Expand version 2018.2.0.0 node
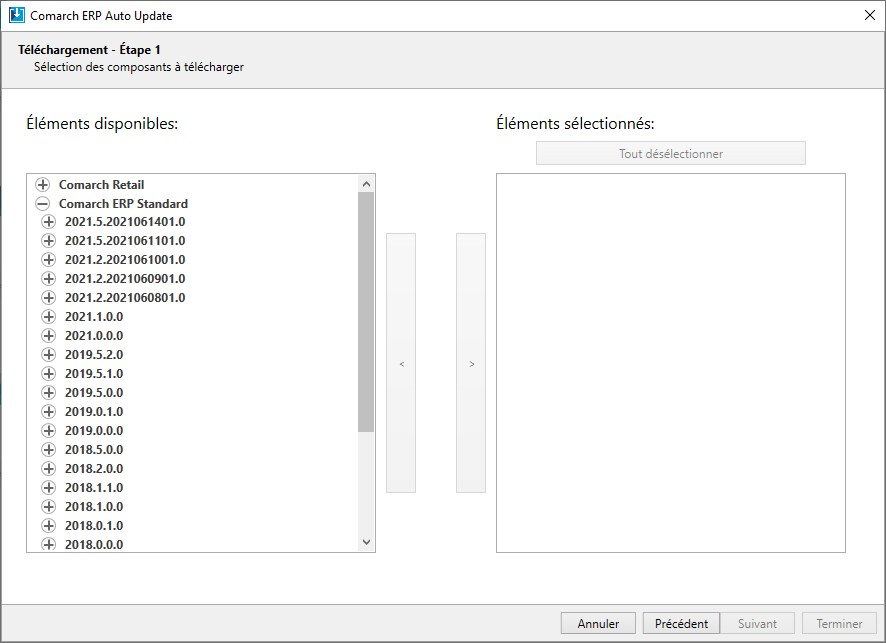The image size is (886, 643). point(49,468)
